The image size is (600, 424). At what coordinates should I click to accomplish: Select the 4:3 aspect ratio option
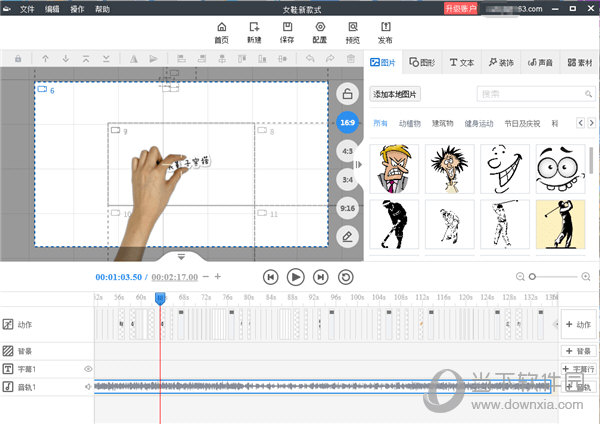click(347, 151)
